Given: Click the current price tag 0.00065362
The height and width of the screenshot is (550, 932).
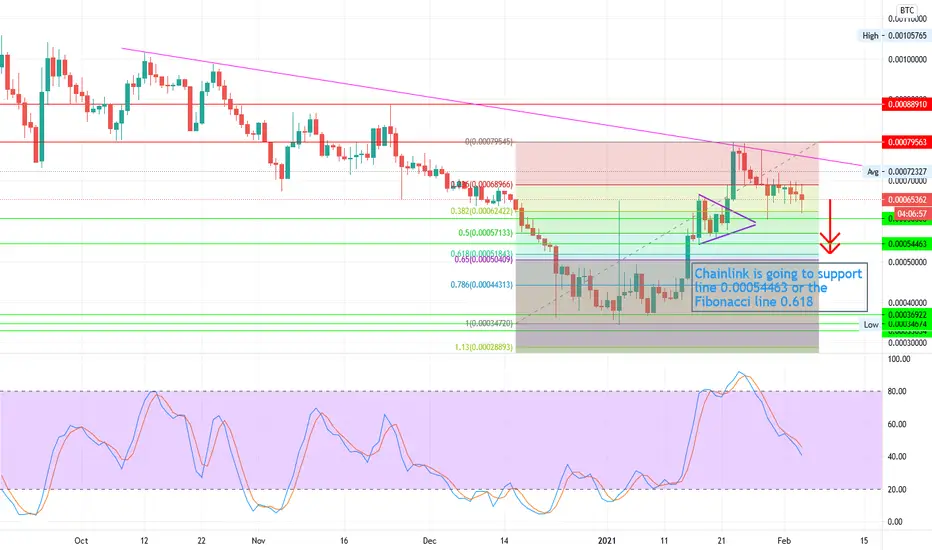Looking at the screenshot, I should point(906,199).
